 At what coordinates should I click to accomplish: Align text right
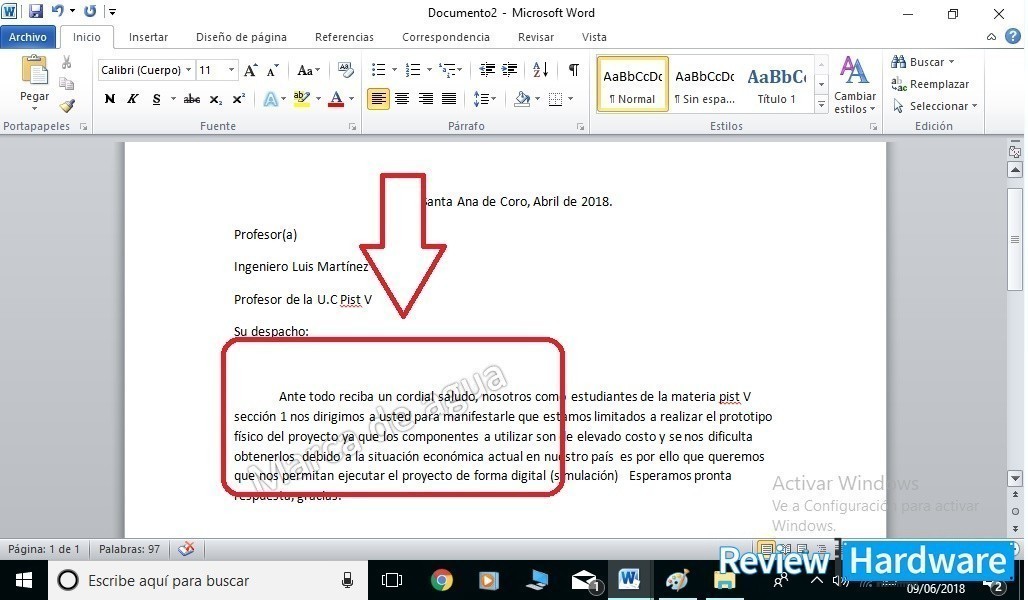(425, 99)
